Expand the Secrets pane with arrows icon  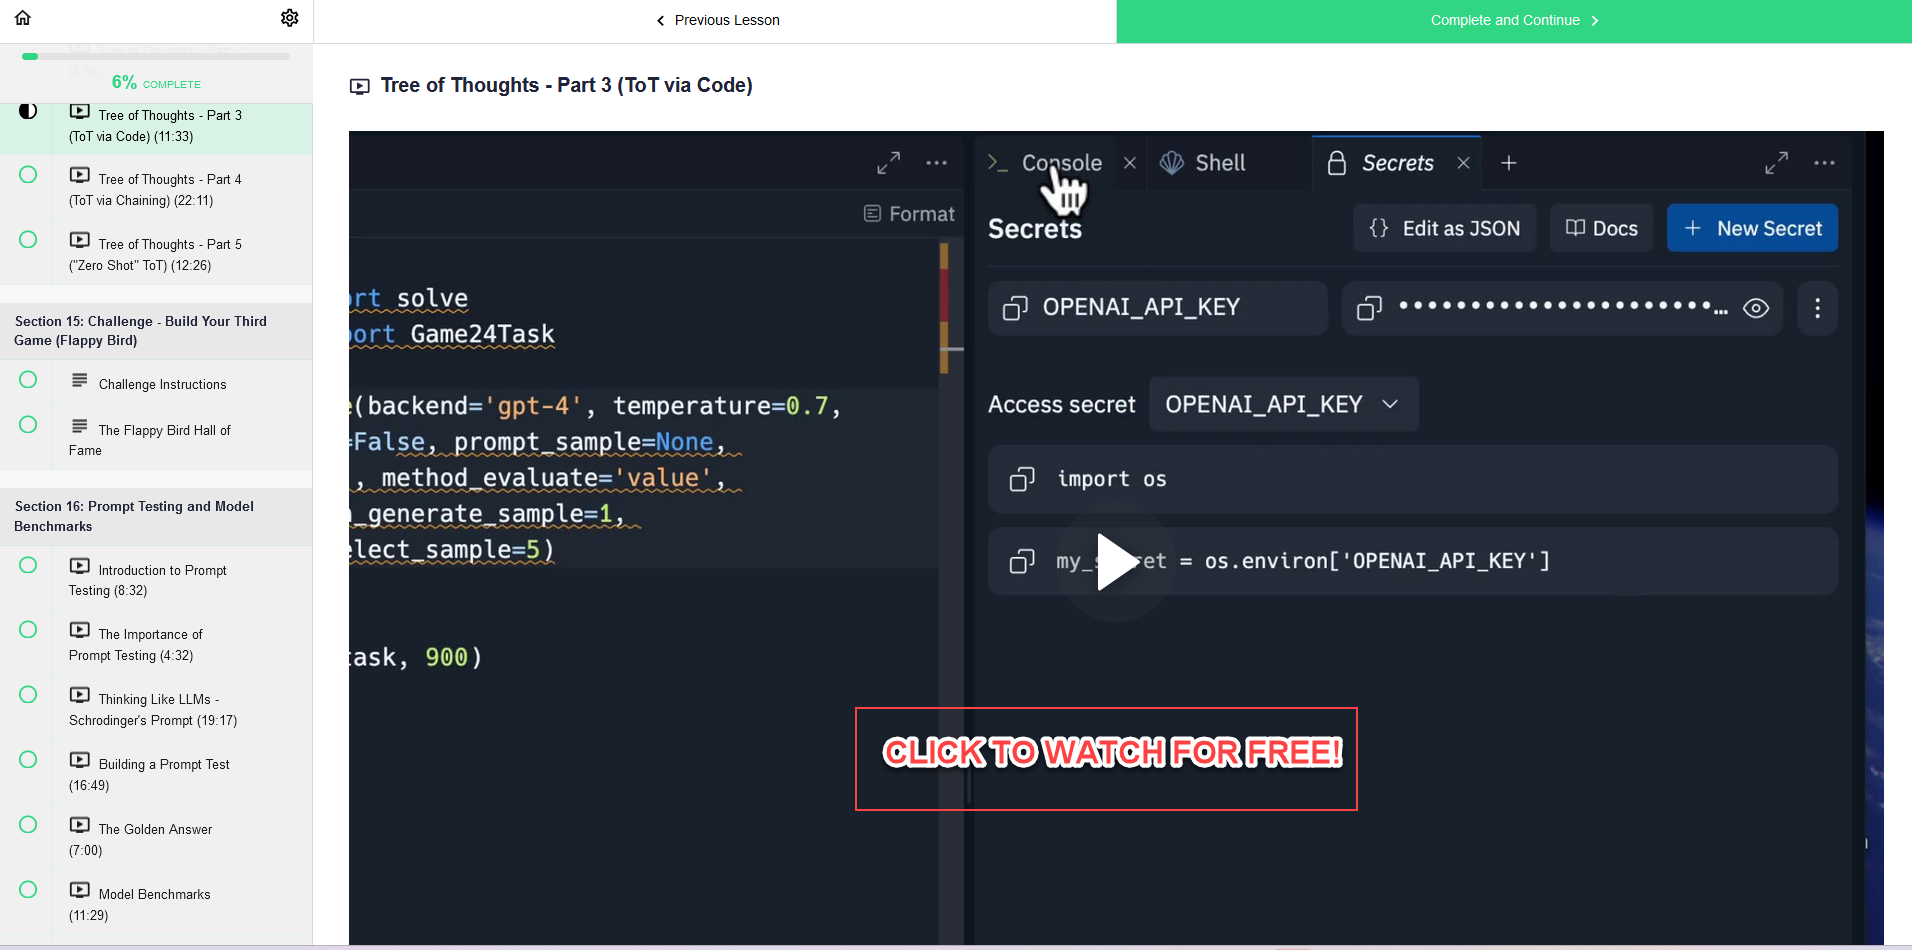click(1777, 163)
